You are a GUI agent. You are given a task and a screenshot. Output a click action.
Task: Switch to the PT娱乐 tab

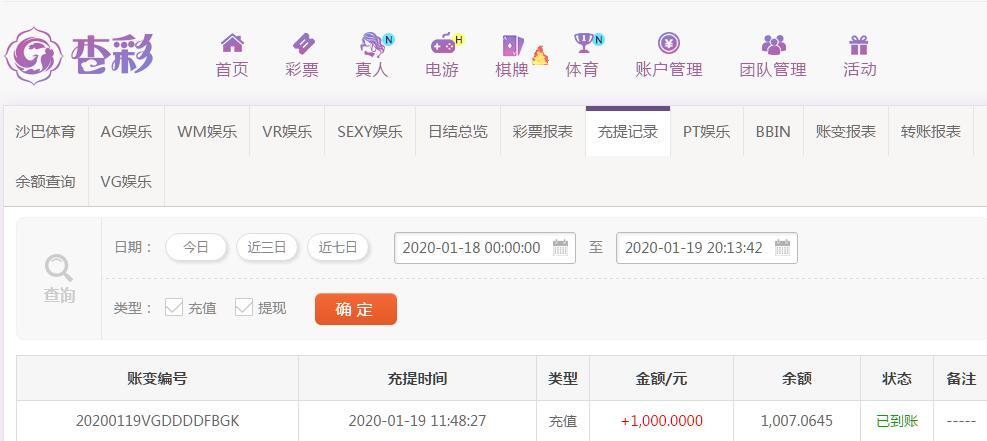pyautogui.click(x=706, y=131)
